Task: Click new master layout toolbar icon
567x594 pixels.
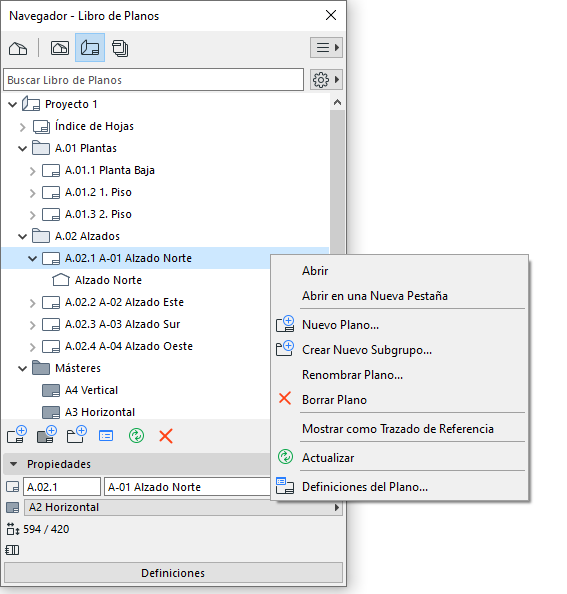Action: click(x=47, y=435)
